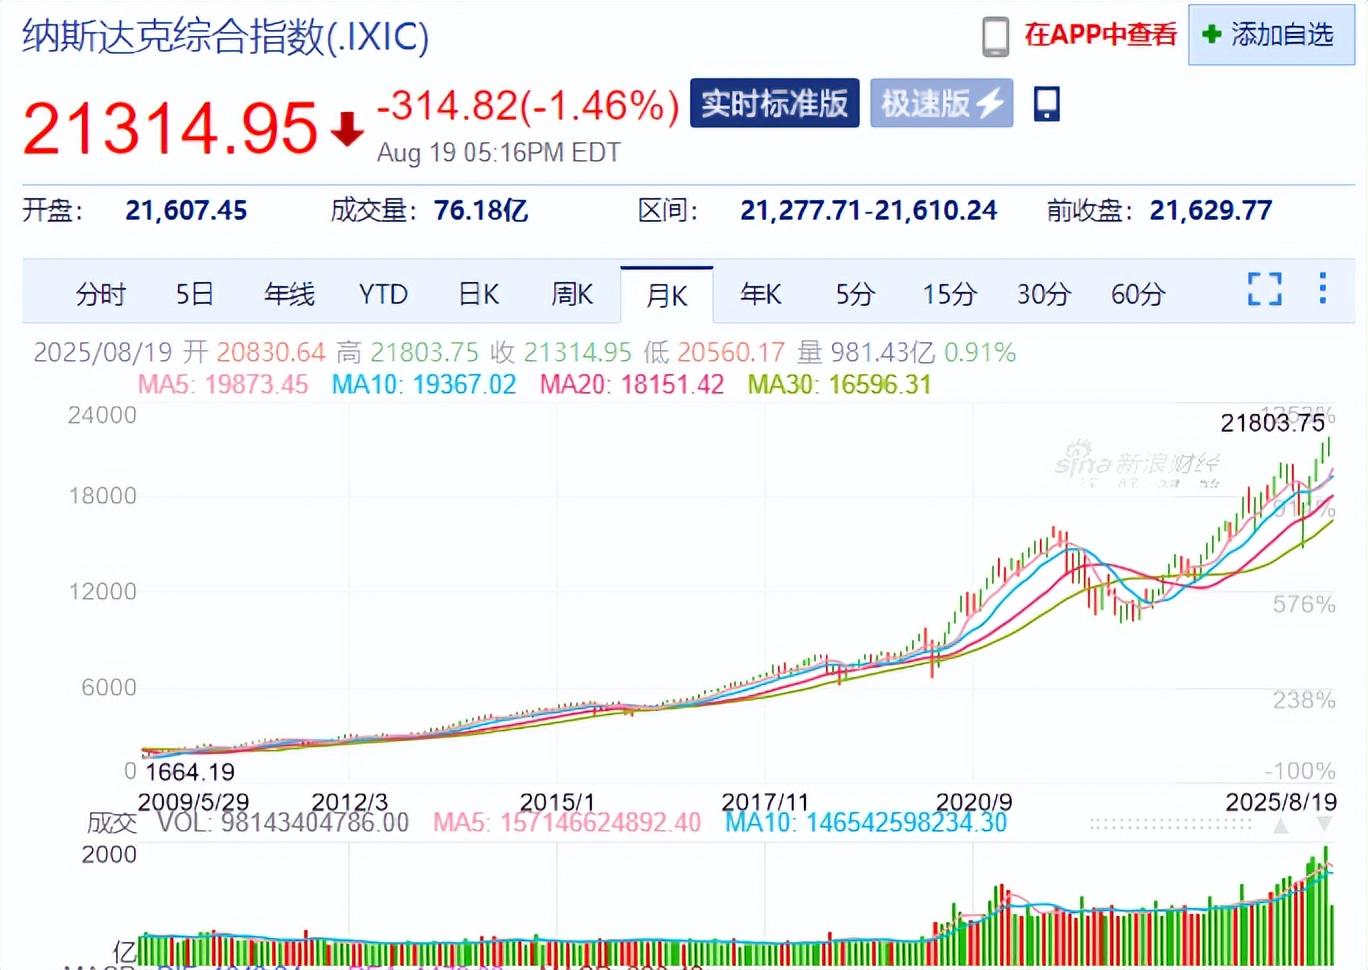Click the 纳斯达克综合指数(.IXIC) title
The height and width of the screenshot is (970, 1368).
coord(226,36)
